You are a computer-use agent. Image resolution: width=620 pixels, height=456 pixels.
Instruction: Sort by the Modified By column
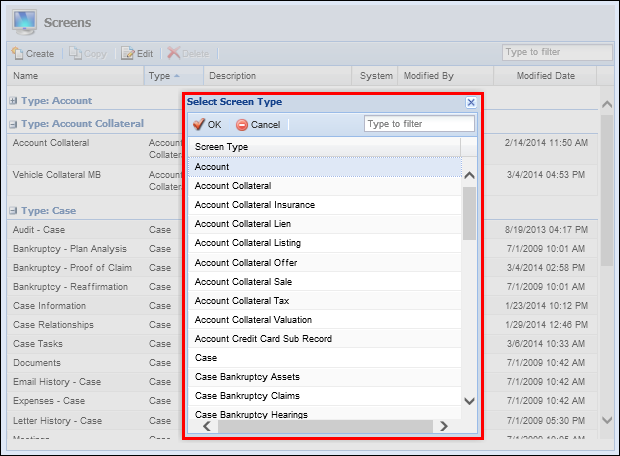point(446,76)
